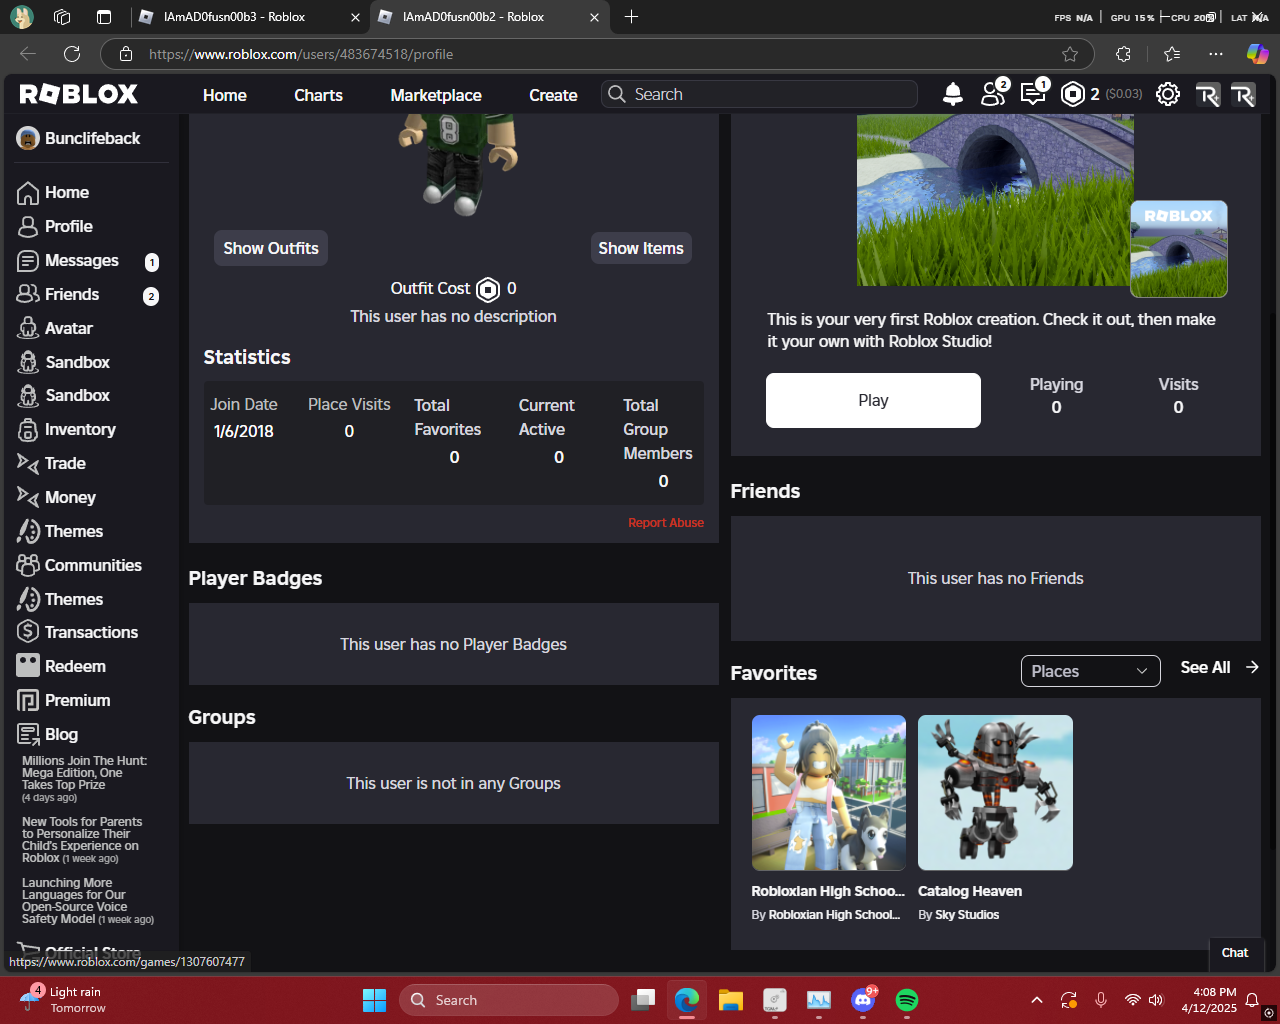Open the Catalog Heaven thumbnail
1280x1024 pixels.
[995, 792]
